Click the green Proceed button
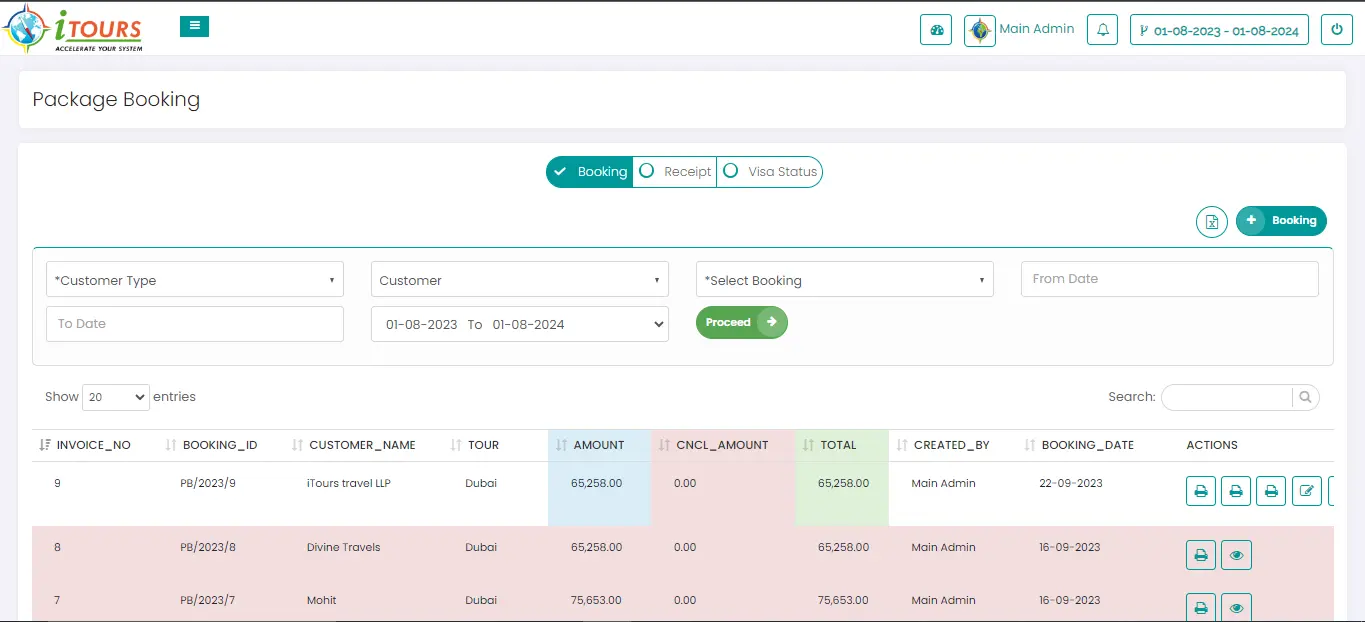 click(741, 322)
